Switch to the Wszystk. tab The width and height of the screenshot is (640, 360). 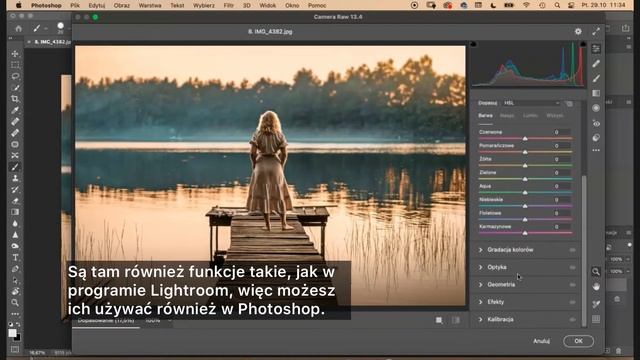[555, 116]
